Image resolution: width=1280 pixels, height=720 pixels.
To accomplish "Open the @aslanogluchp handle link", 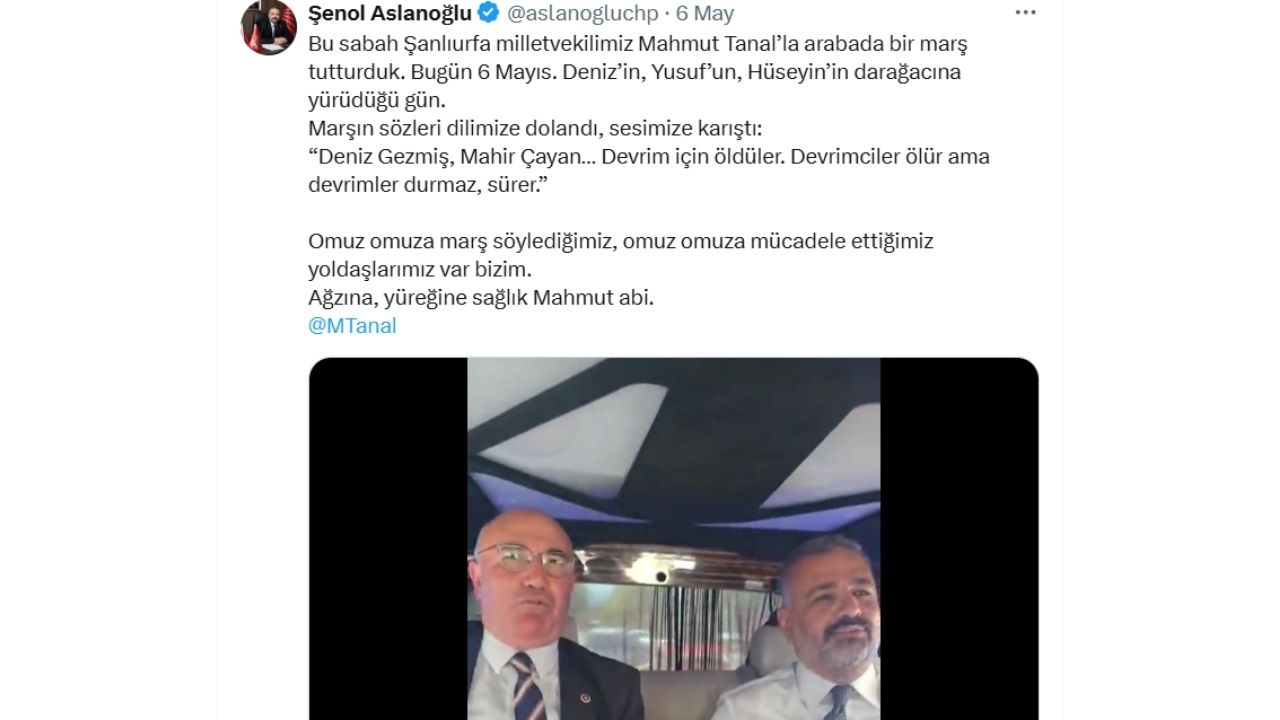I will pyautogui.click(x=582, y=13).
